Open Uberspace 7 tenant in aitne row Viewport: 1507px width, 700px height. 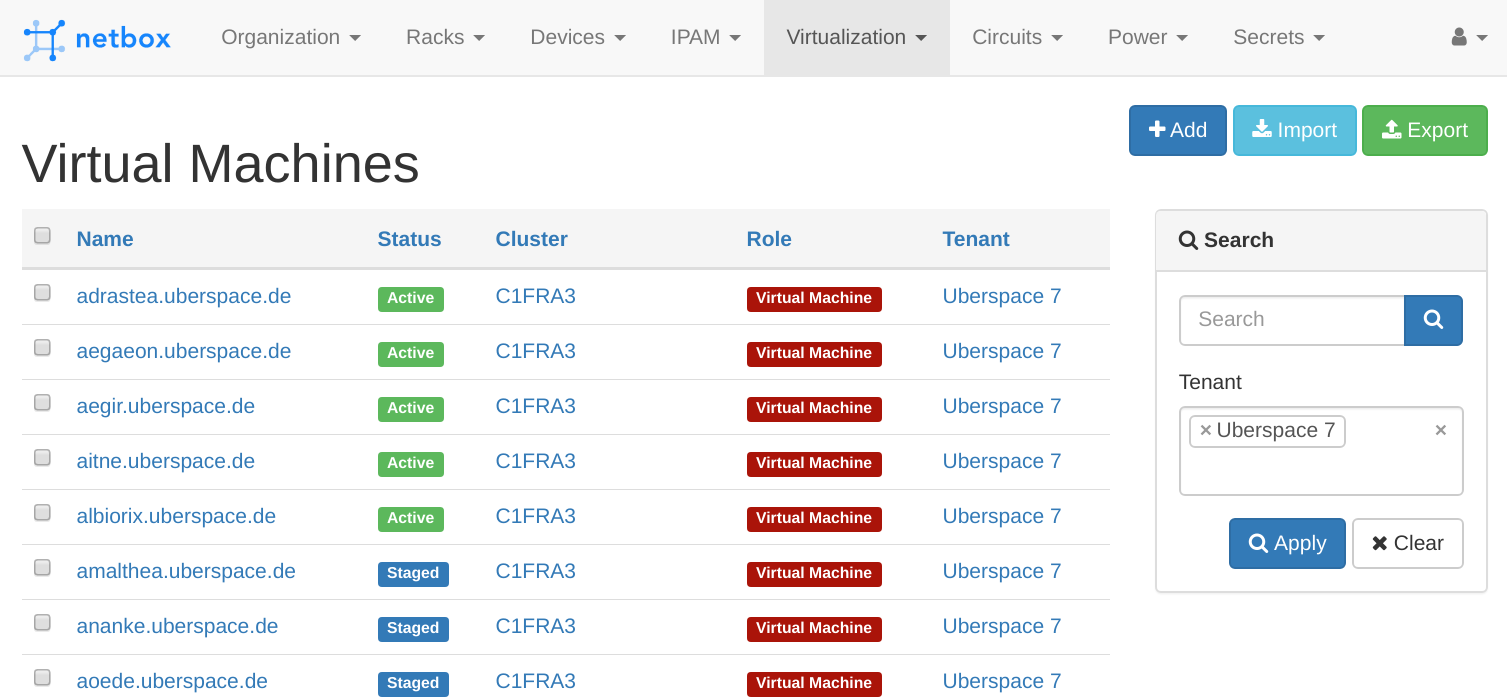coord(1002,461)
